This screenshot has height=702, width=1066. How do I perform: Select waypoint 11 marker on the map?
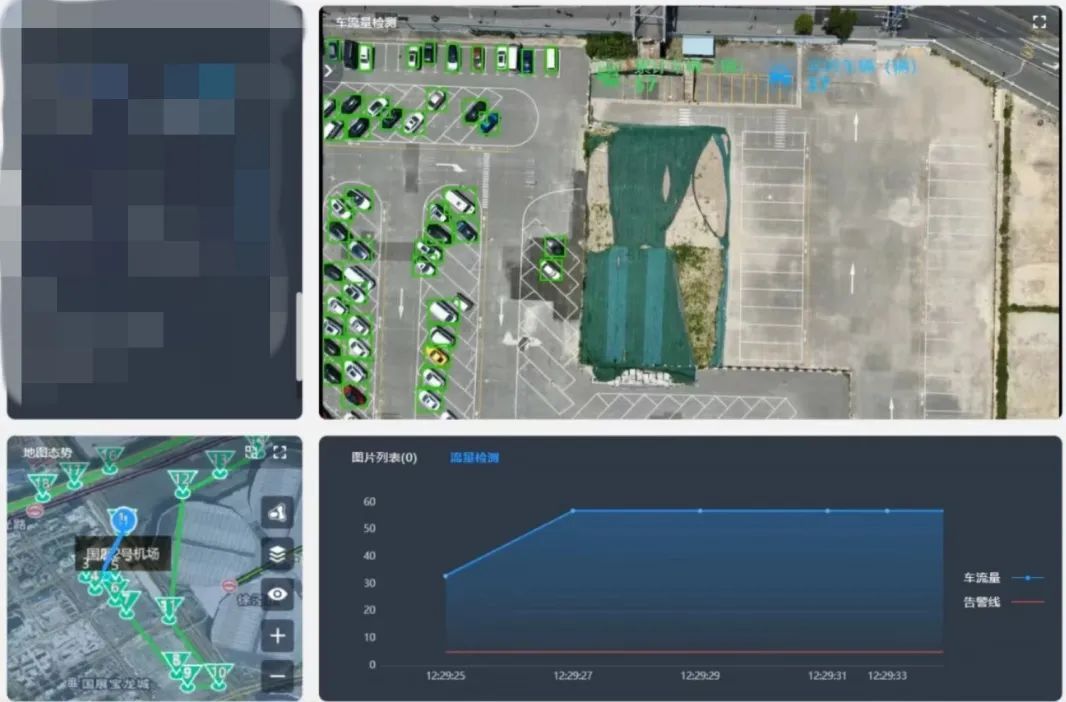169,605
